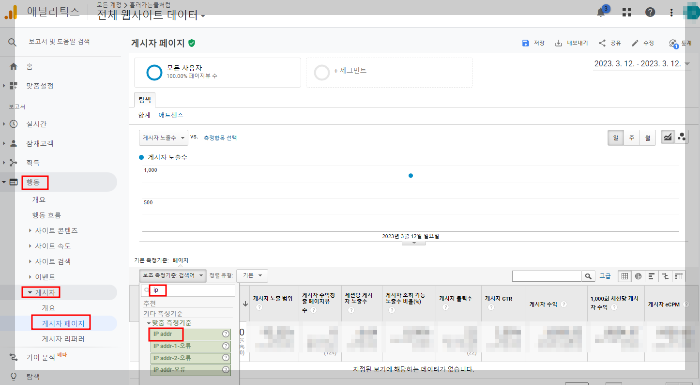
Task: Collapse the 행동 behavior section
Action: pyautogui.click(x=33, y=182)
